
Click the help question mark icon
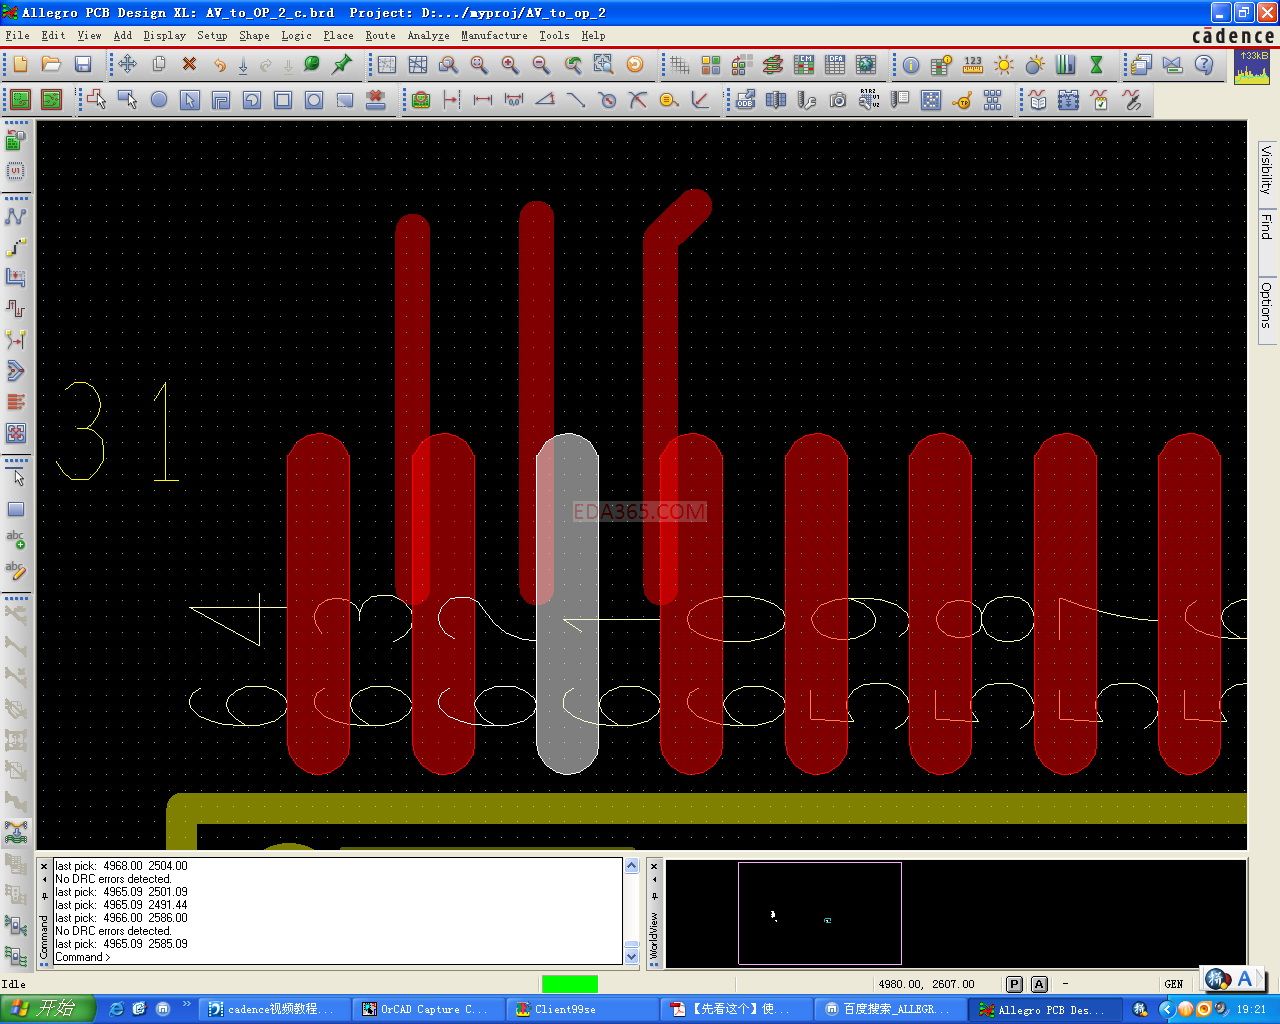pyautogui.click(x=1204, y=65)
